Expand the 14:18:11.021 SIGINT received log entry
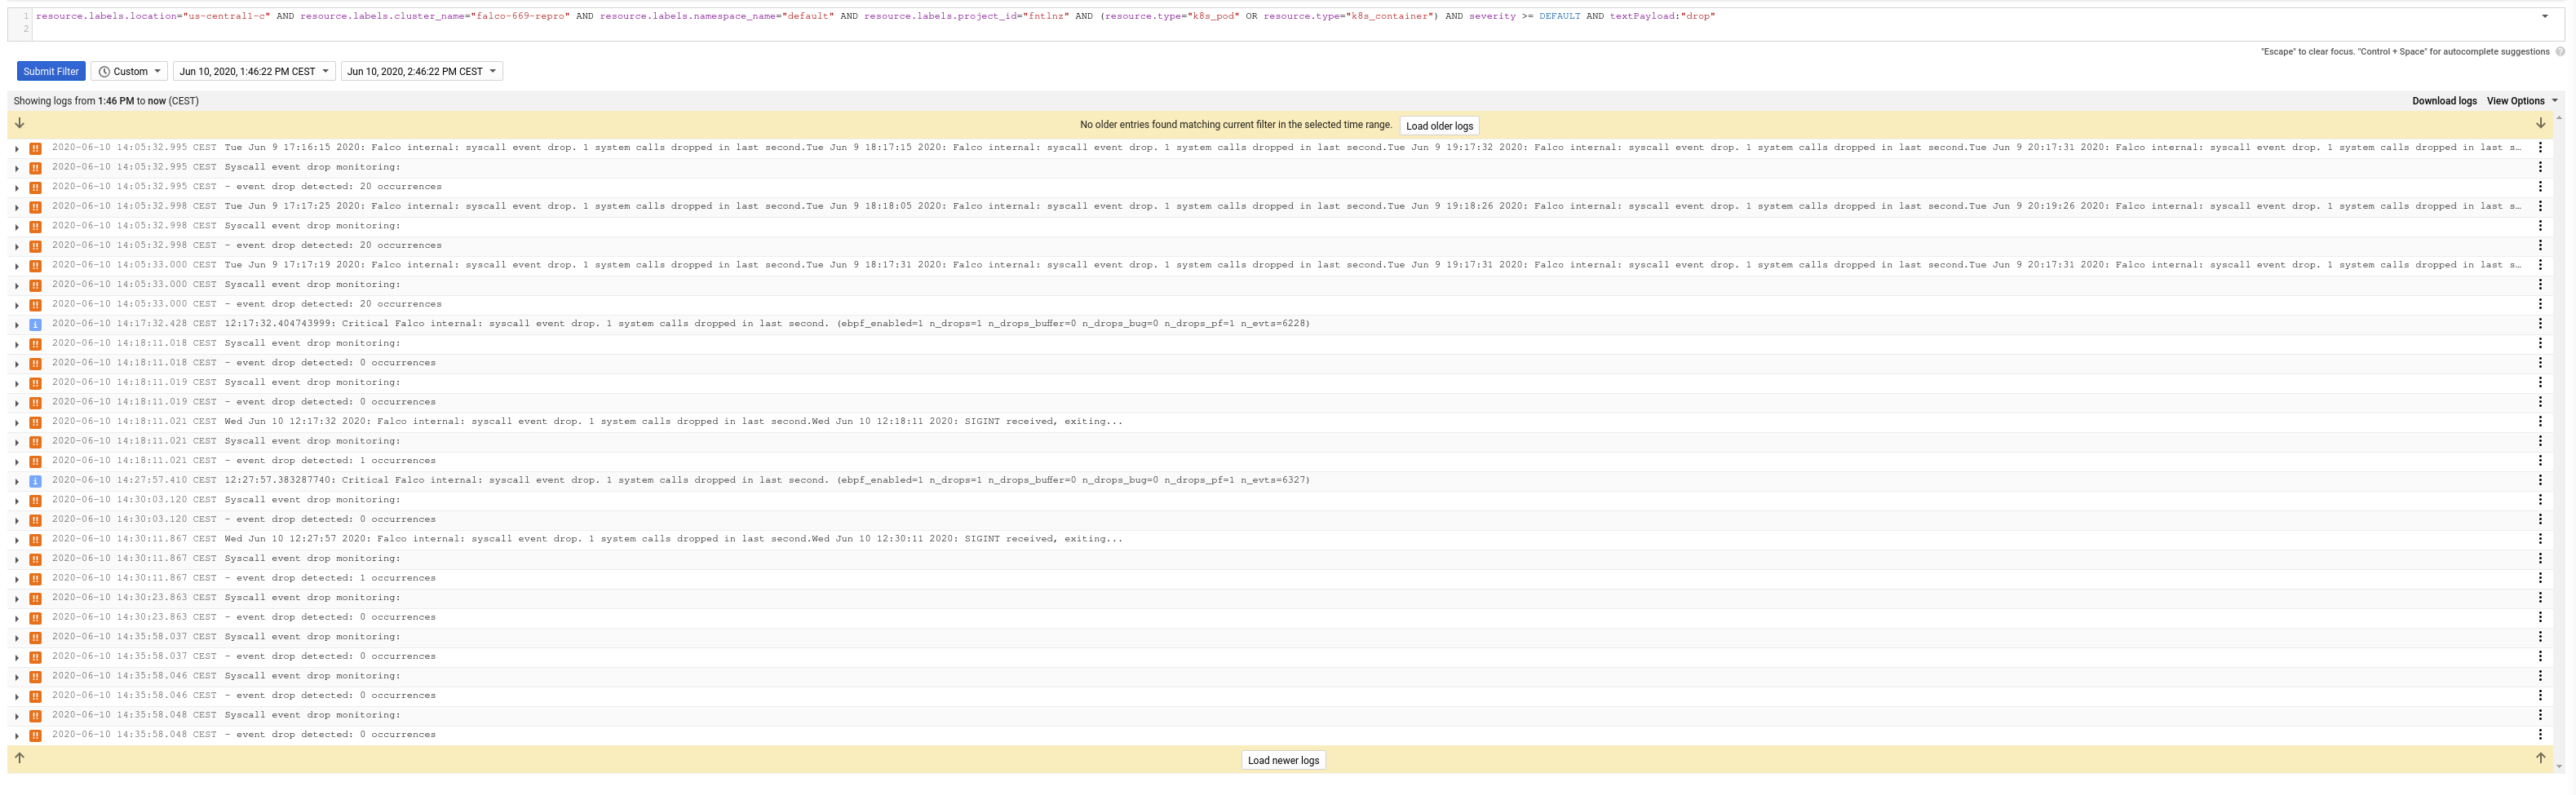 pos(17,423)
